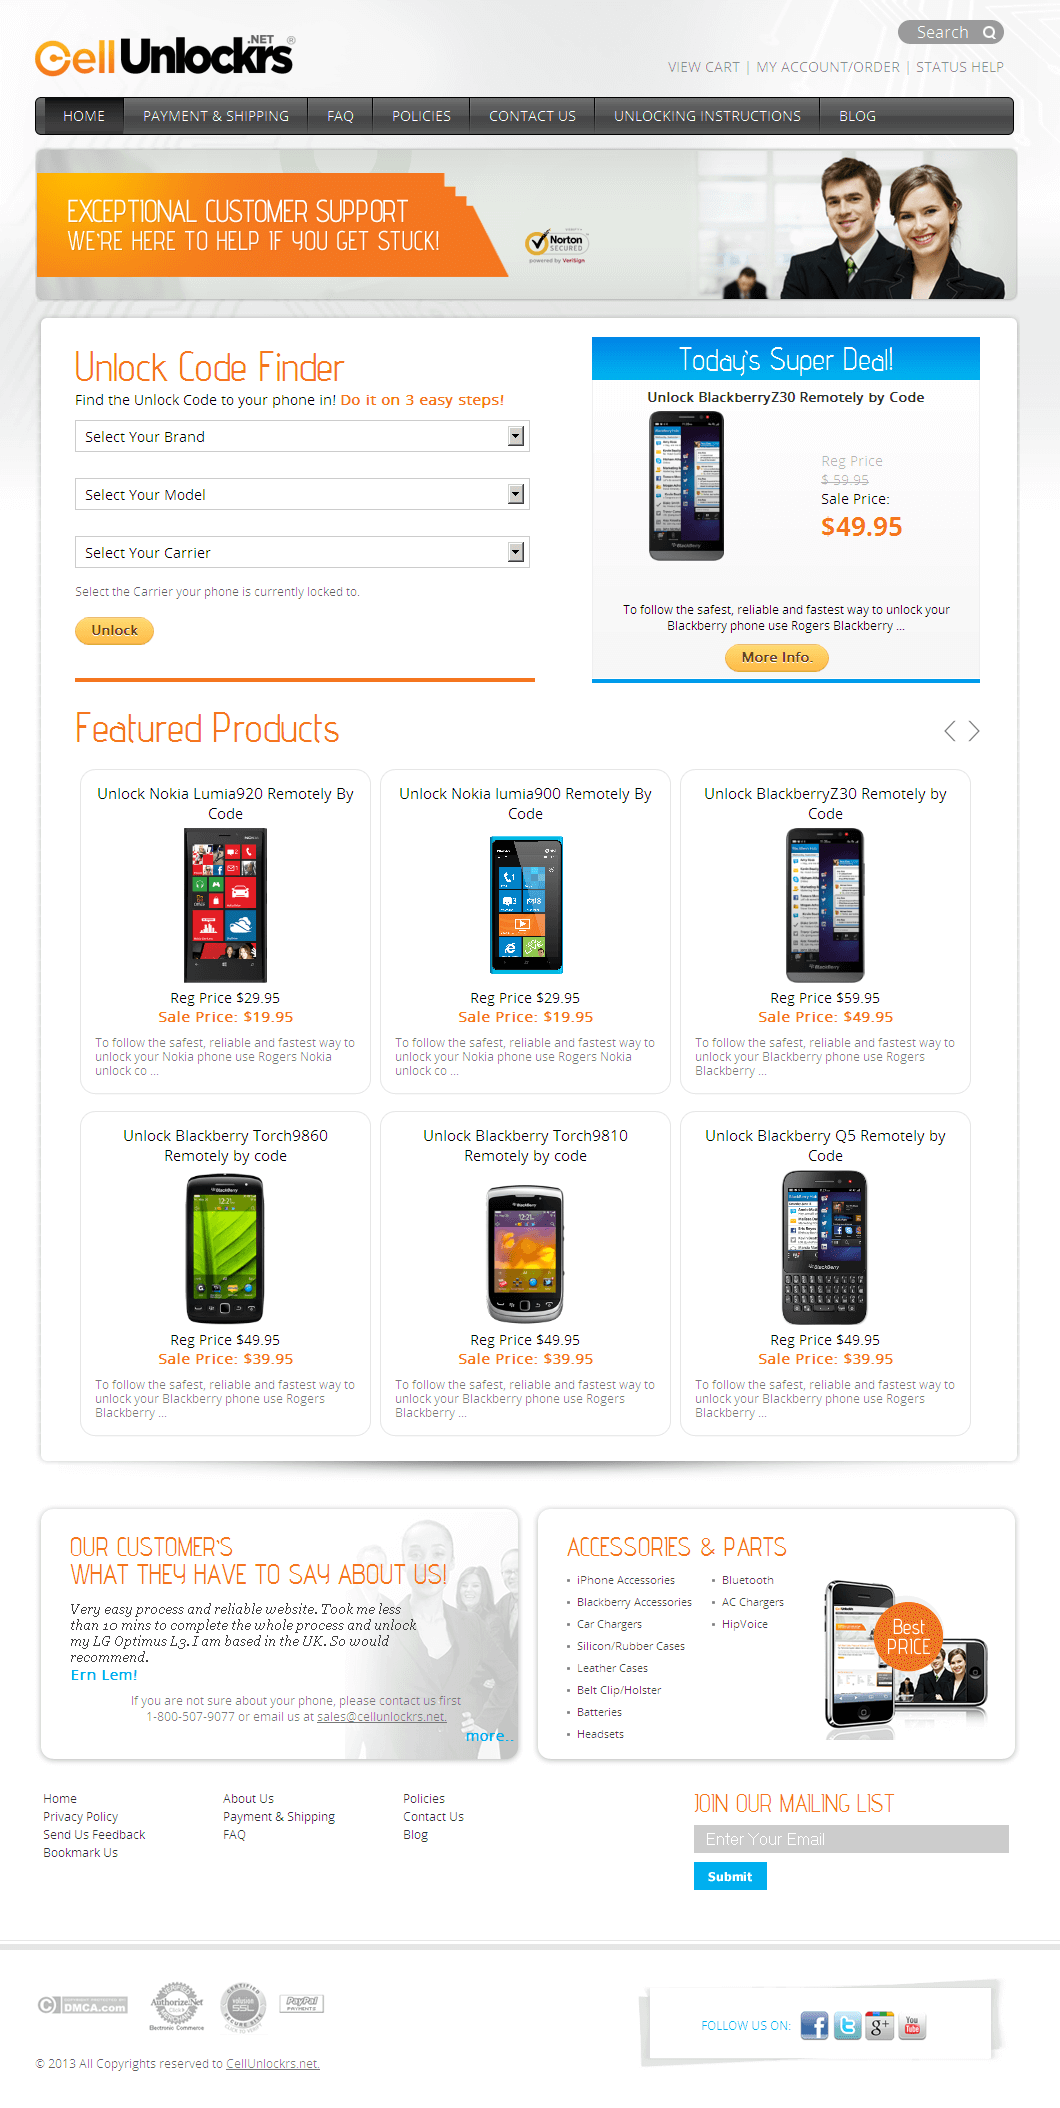Screen dimensions: 1060x2108
Task: Expand the Select Your Model dropdown
Action: click(x=302, y=494)
